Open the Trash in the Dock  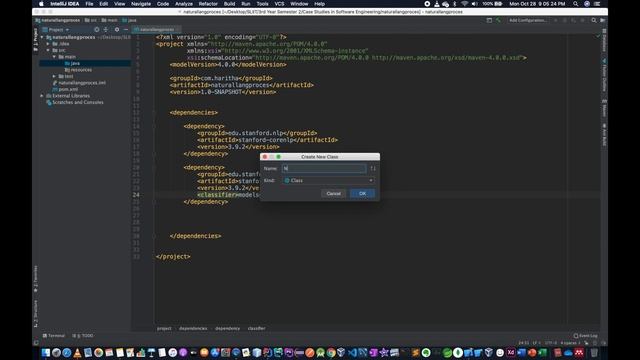(594, 353)
